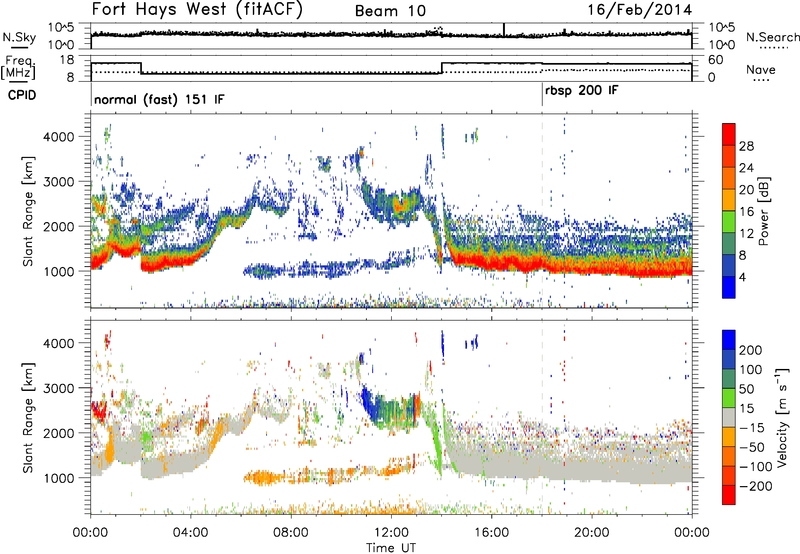The image size is (800, 554).
Task: Click the orange velocity band near 1000 km at 08:00
Action: click(x=291, y=479)
